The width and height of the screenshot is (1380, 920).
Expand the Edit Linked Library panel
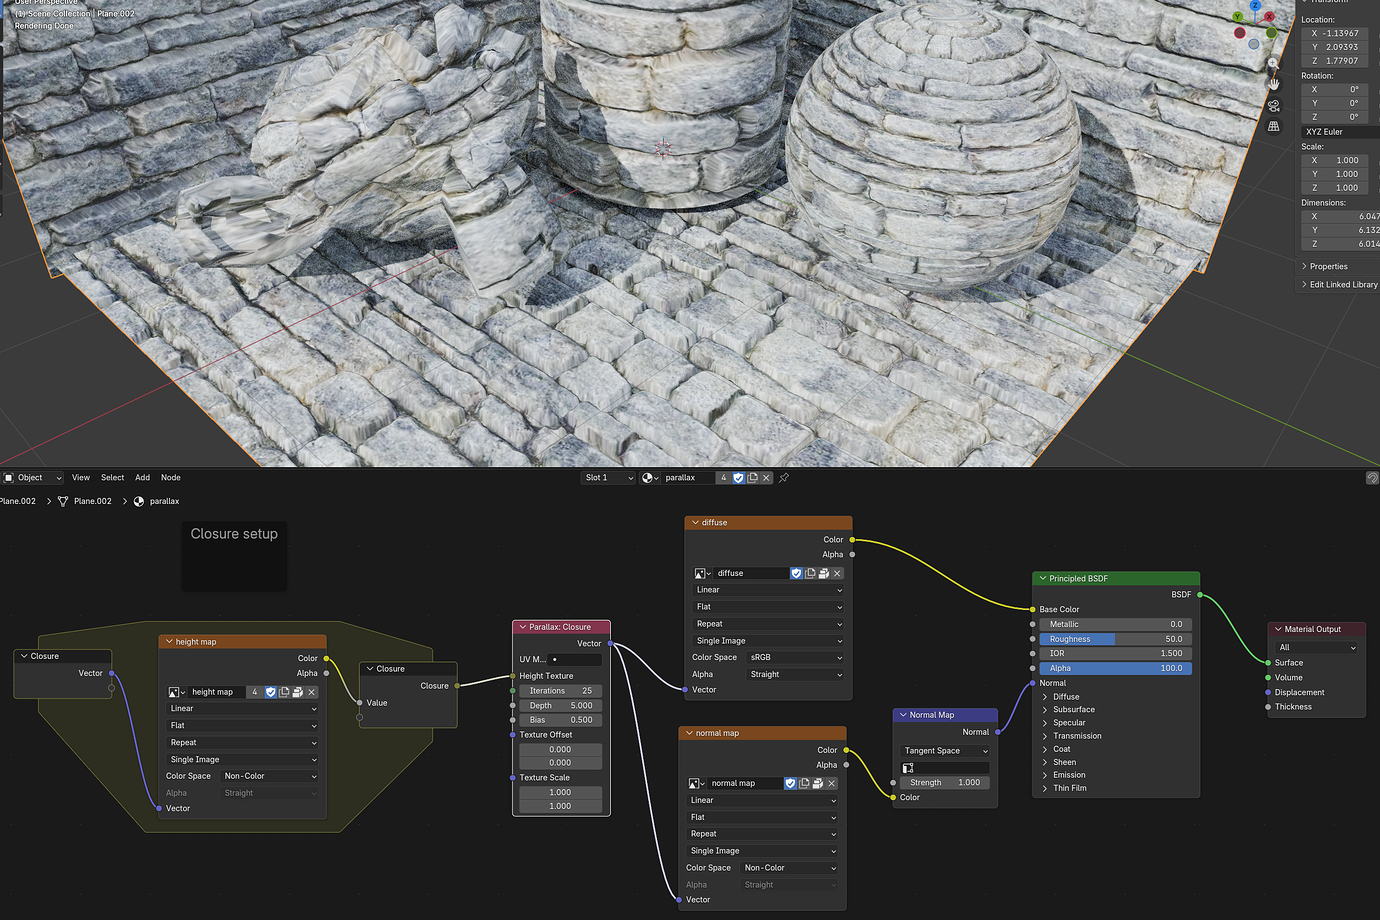coord(1340,285)
